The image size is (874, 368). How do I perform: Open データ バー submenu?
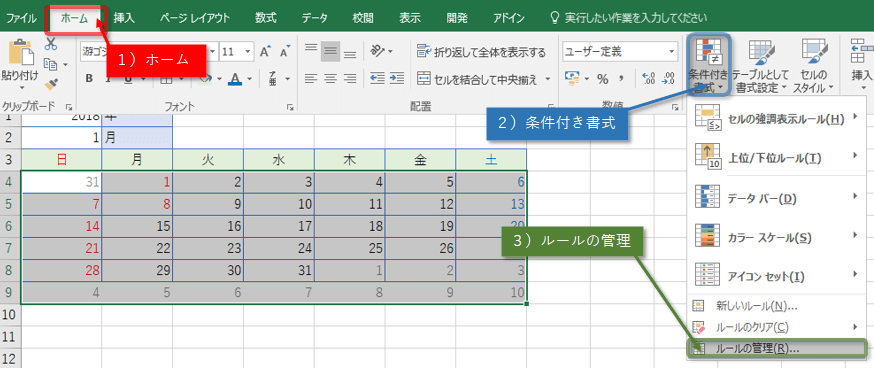click(776, 198)
